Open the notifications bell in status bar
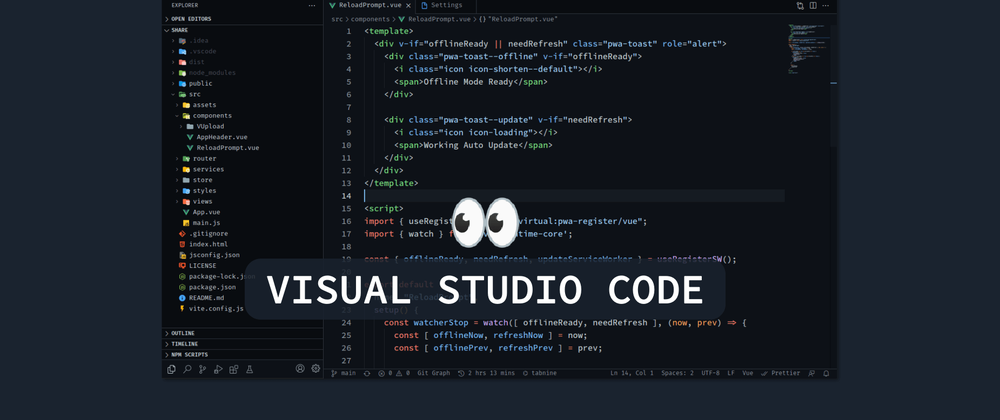 click(826, 373)
